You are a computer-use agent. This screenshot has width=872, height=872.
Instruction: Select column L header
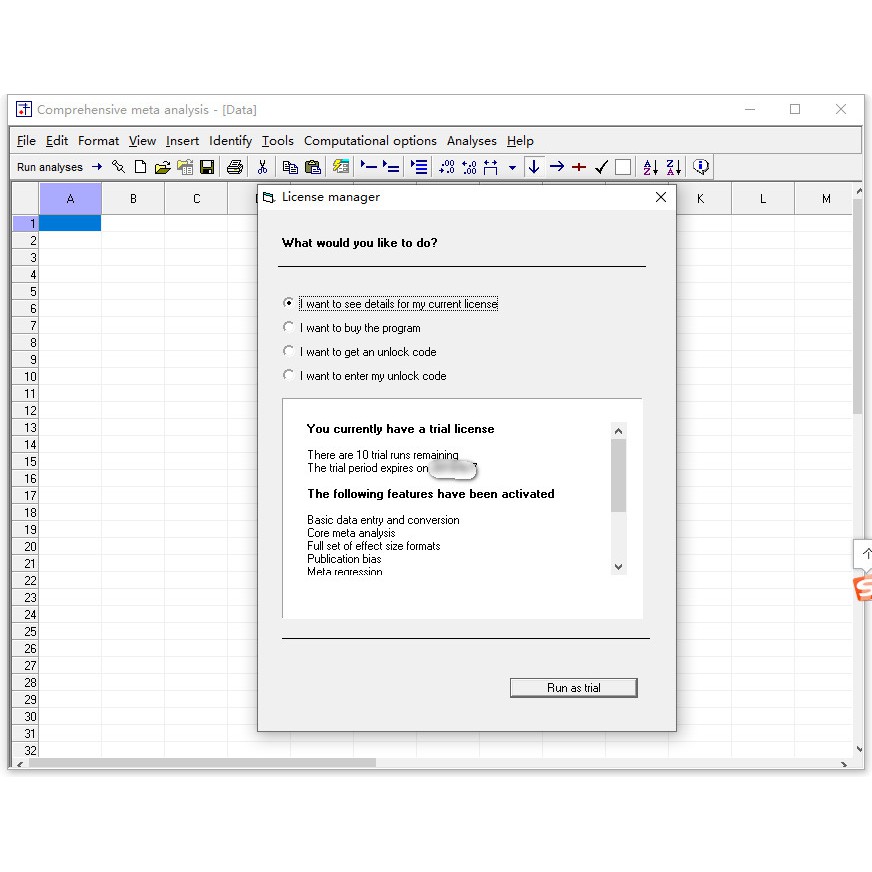click(x=763, y=199)
